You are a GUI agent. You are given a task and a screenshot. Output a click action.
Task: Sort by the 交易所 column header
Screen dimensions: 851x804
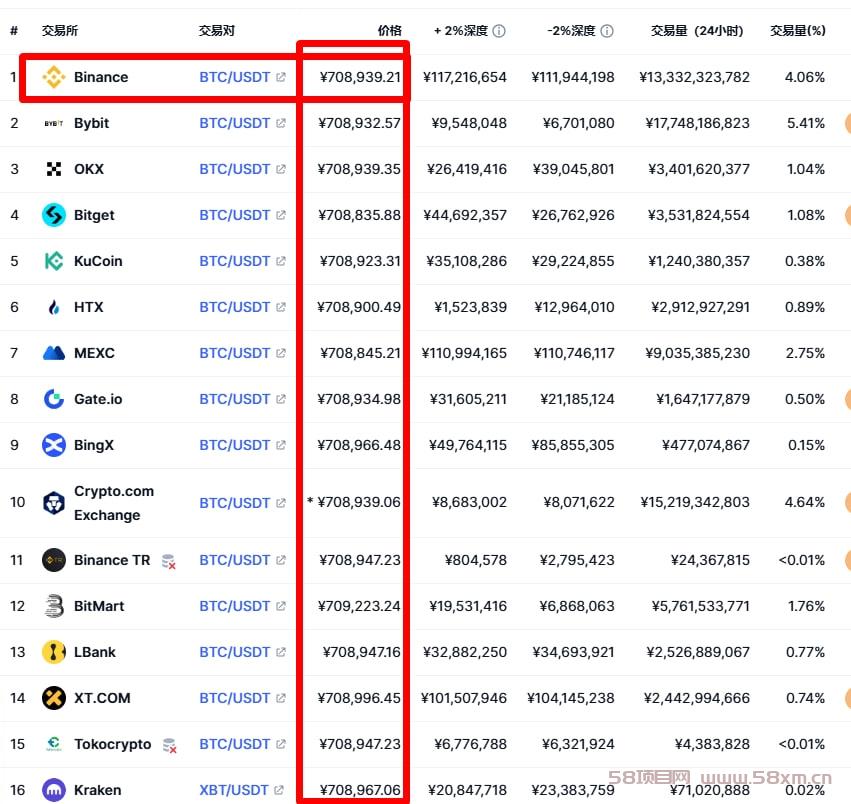tap(60, 31)
